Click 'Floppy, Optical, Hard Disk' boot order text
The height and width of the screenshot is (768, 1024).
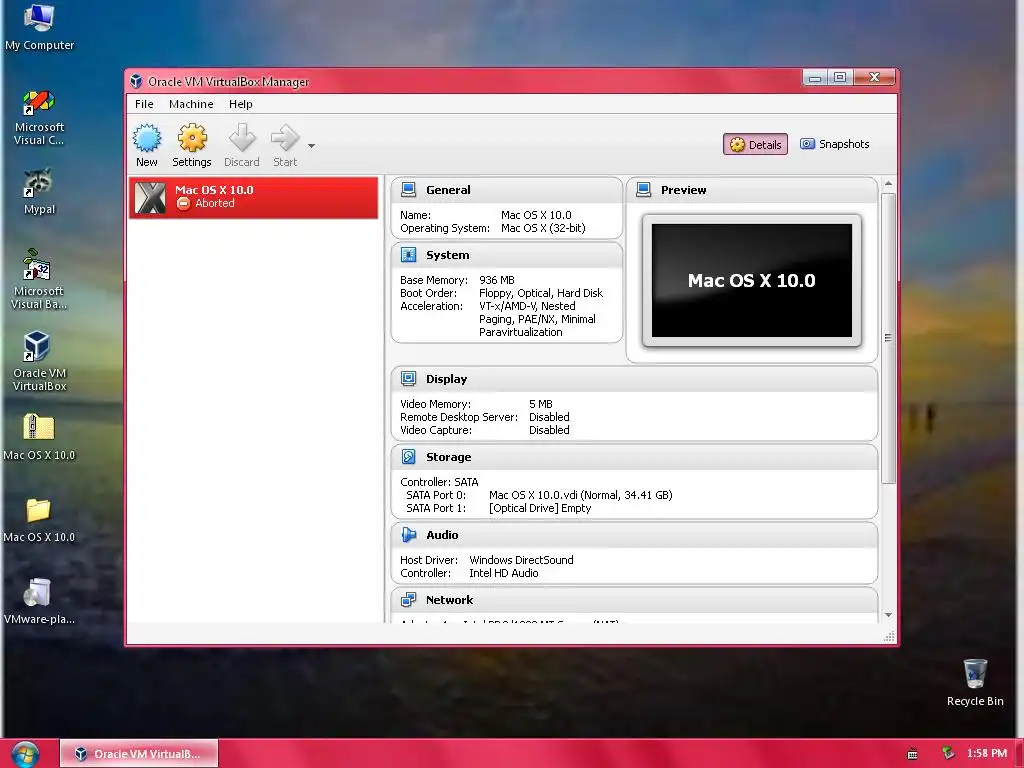pyautogui.click(x=541, y=293)
